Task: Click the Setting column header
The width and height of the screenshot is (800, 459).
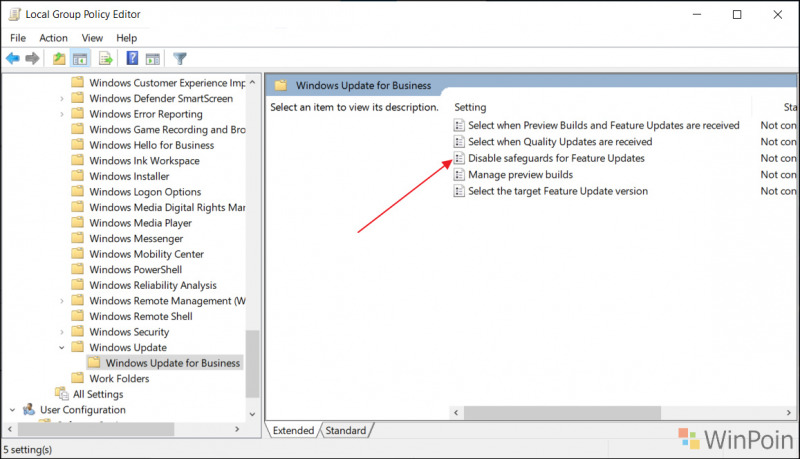Action: click(x=470, y=107)
